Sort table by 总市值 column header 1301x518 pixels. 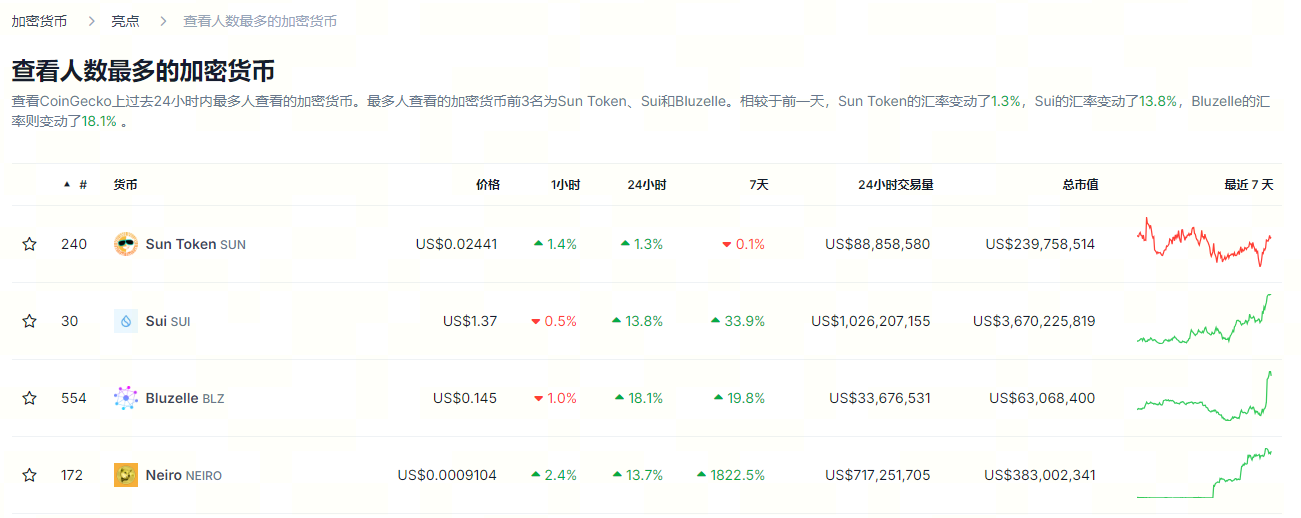pos(1080,185)
